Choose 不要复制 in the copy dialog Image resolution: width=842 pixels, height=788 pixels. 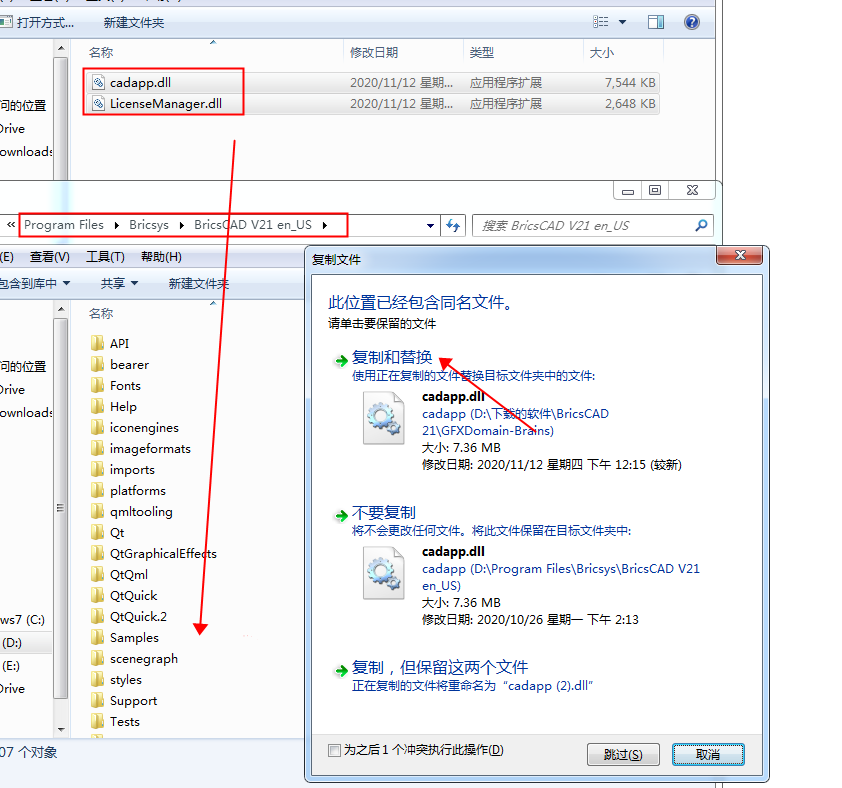[384, 512]
